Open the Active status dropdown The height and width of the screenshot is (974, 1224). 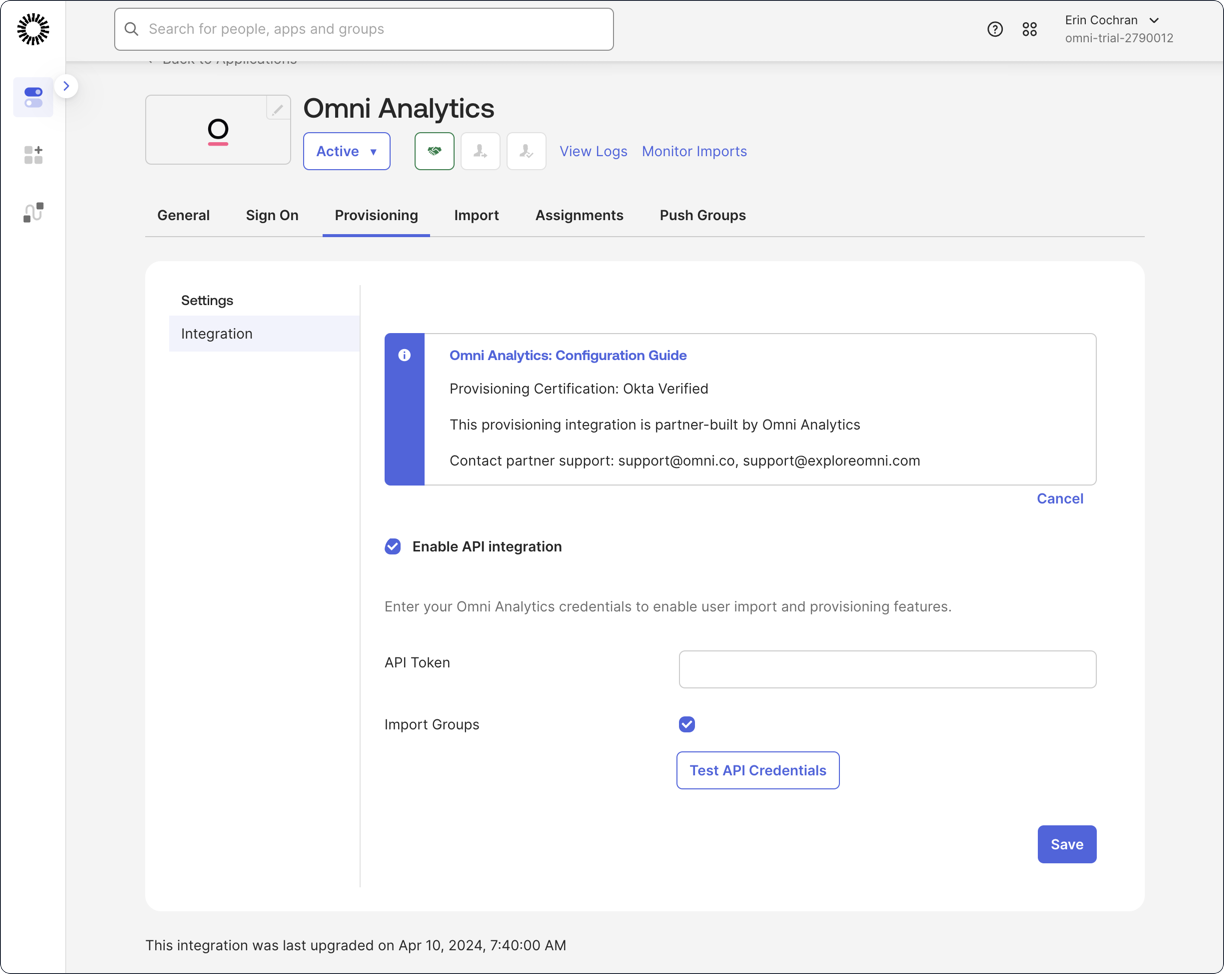click(x=346, y=151)
